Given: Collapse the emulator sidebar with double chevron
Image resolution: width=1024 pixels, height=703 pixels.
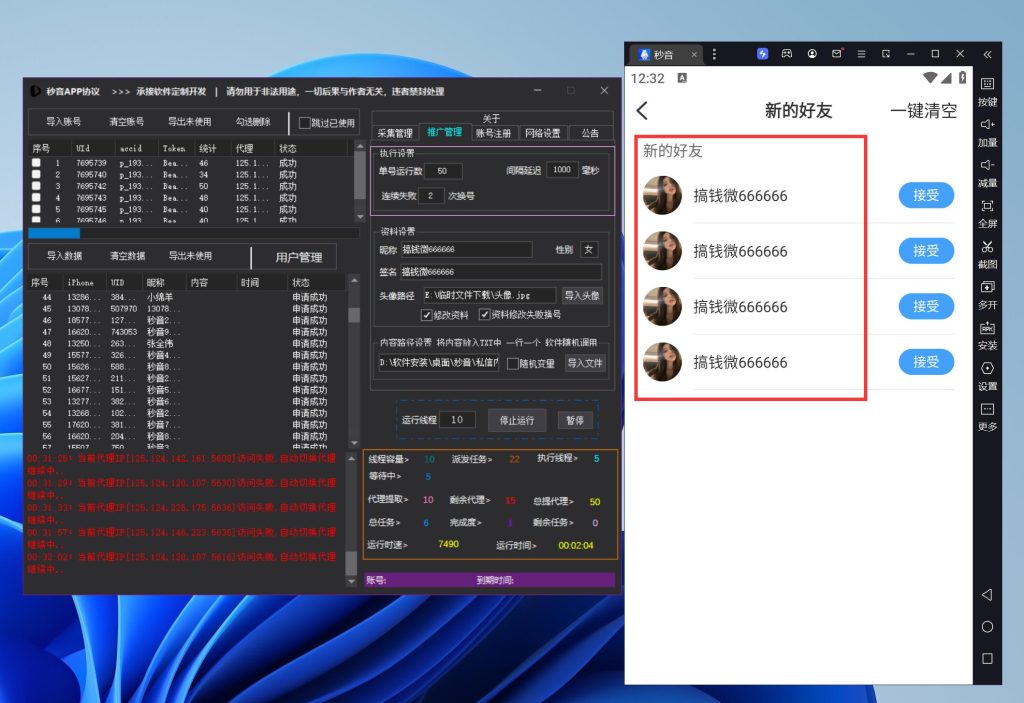Looking at the screenshot, I should [988, 54].
